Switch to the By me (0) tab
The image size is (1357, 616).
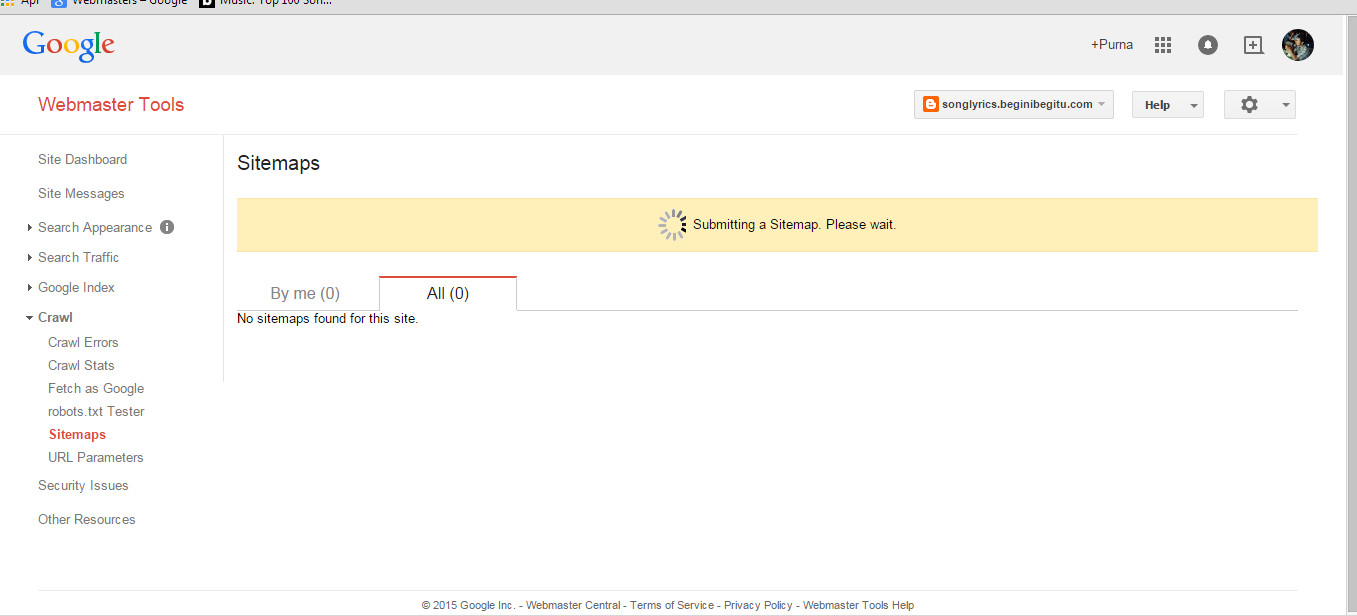[305, 293]
